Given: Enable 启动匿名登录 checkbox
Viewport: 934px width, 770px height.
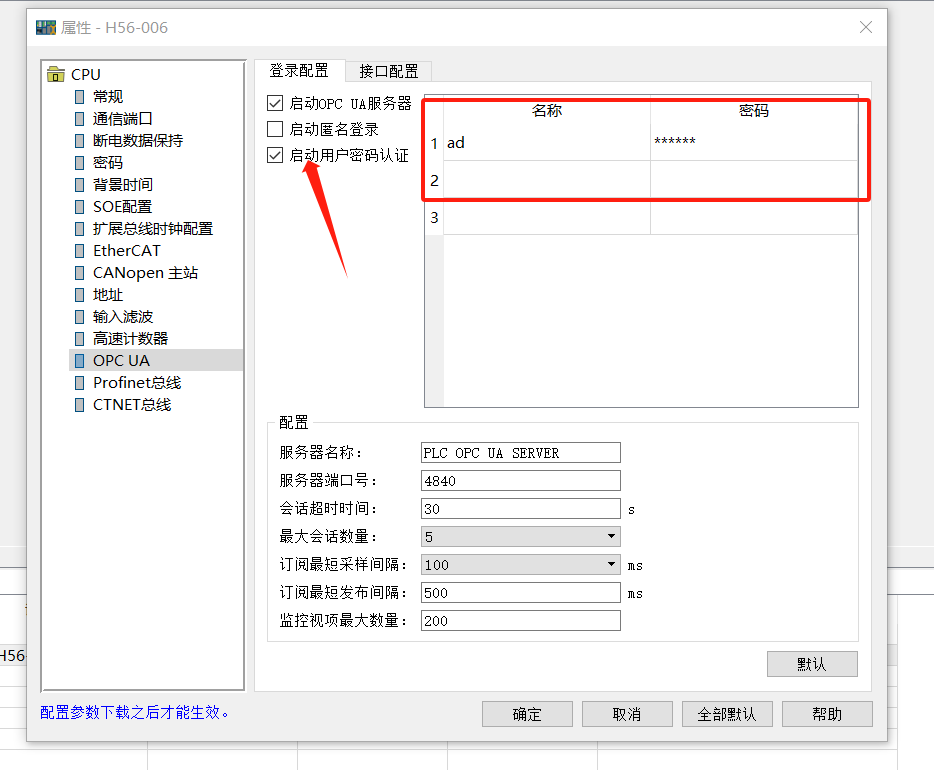Looking at the screenshot, I should click(275, 129).
